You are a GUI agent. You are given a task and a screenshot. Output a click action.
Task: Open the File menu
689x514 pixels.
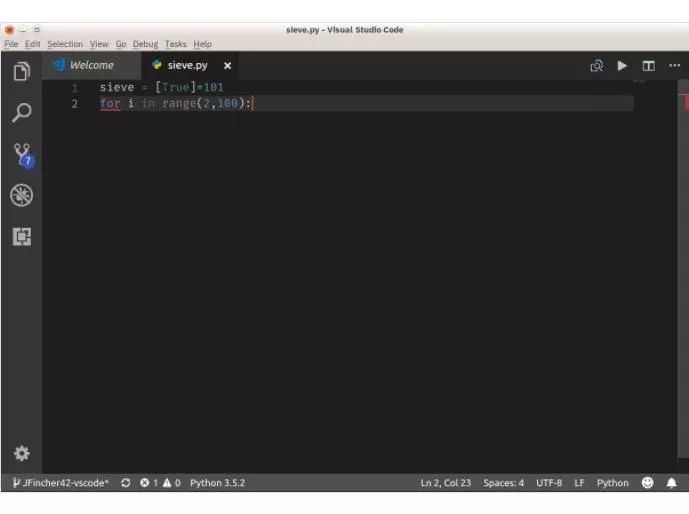[11, 44]
